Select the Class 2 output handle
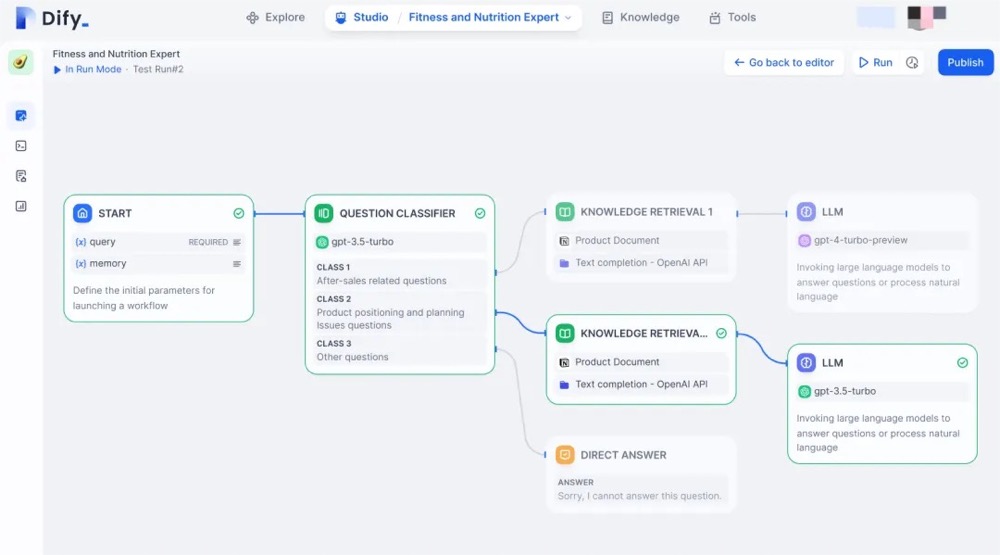The width and height of the screenshot is (1000, 555). [496, 313]
